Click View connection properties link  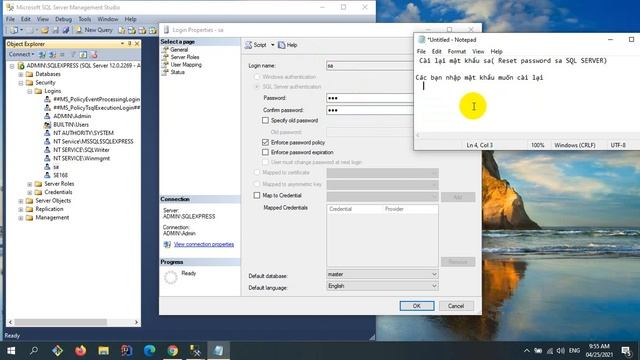[x=204, y=244]
